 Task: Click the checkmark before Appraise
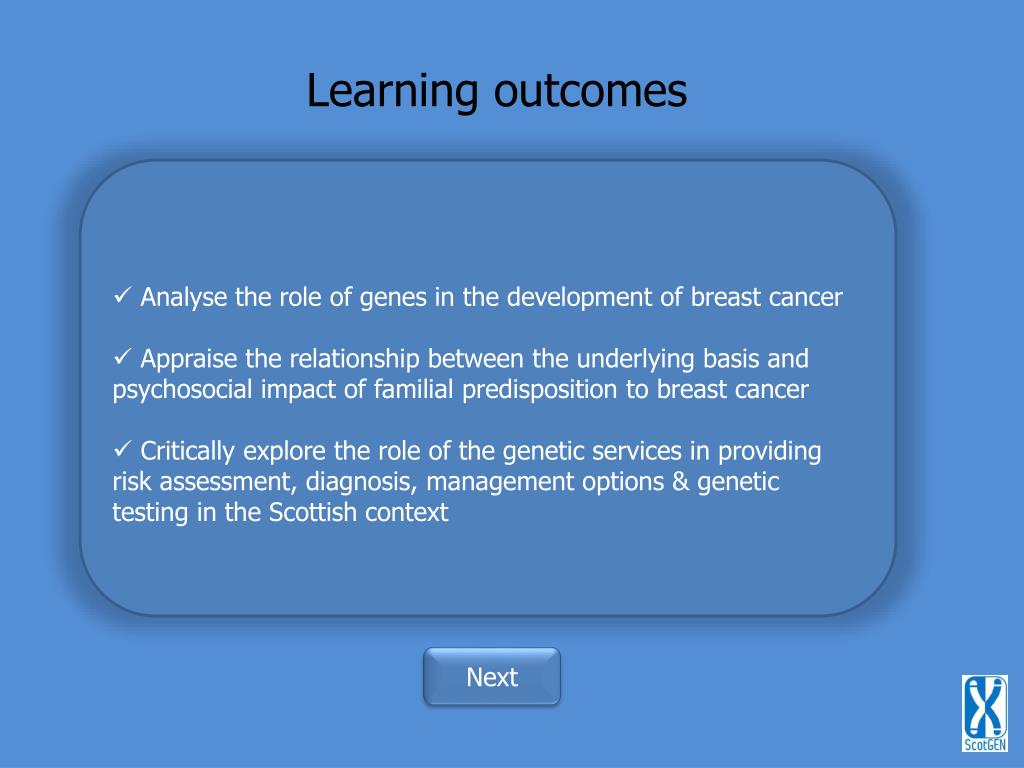click(122, 357)
